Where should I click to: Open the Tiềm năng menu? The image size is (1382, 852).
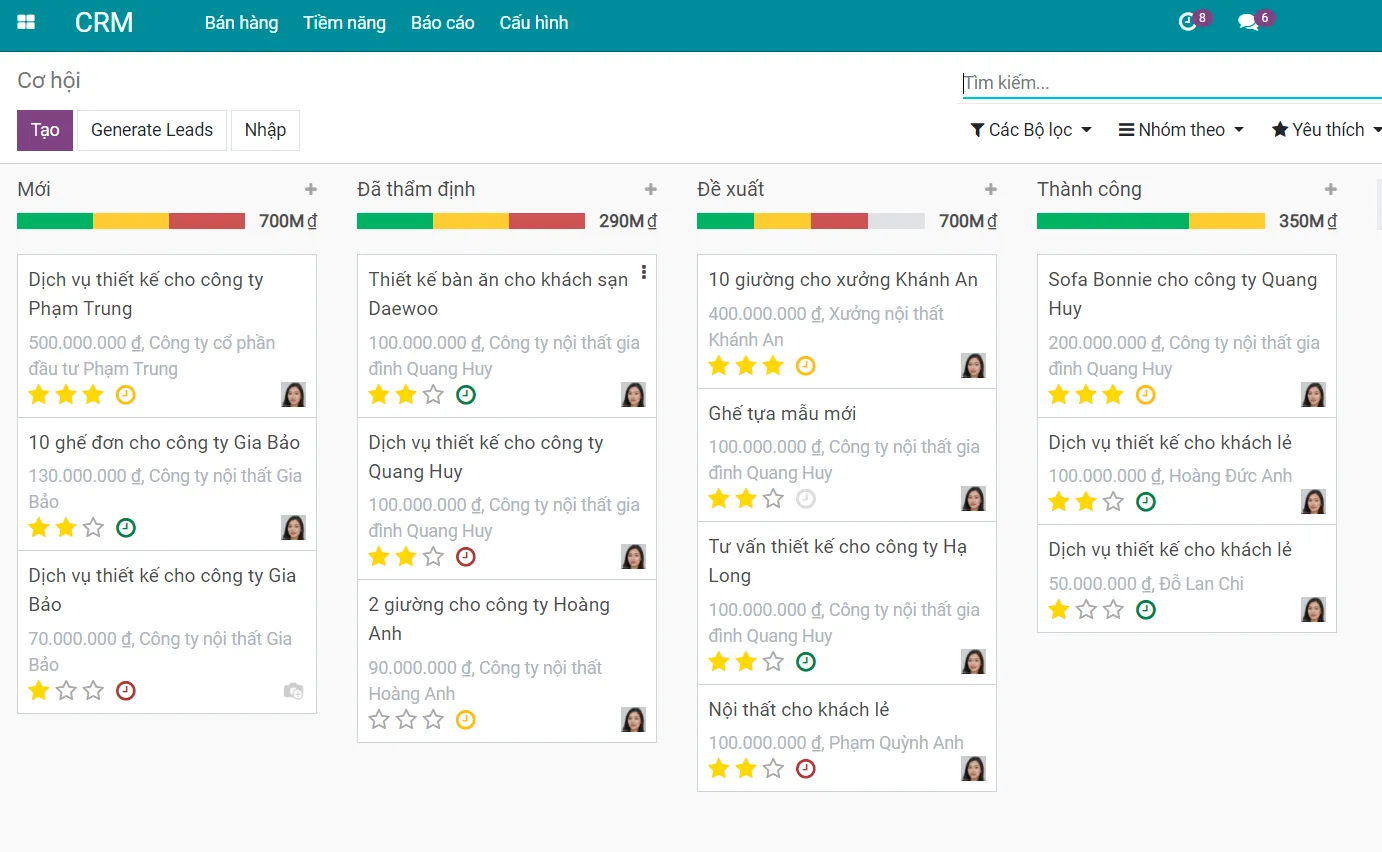(x=345, y=23)
